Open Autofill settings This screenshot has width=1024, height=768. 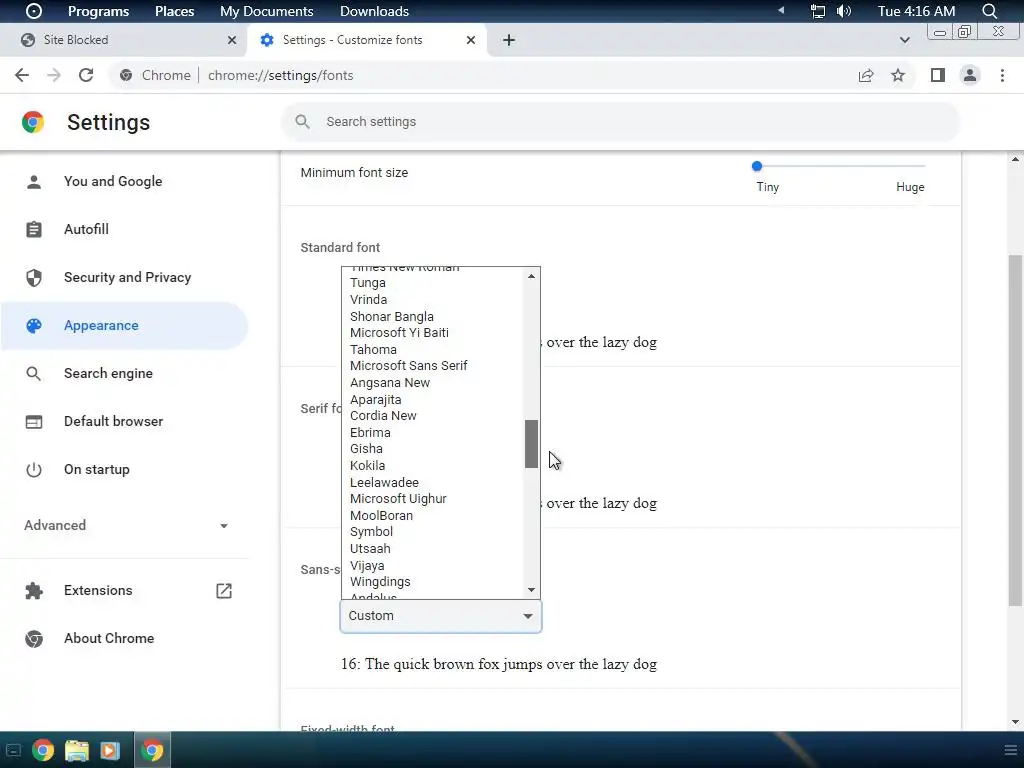124,229
